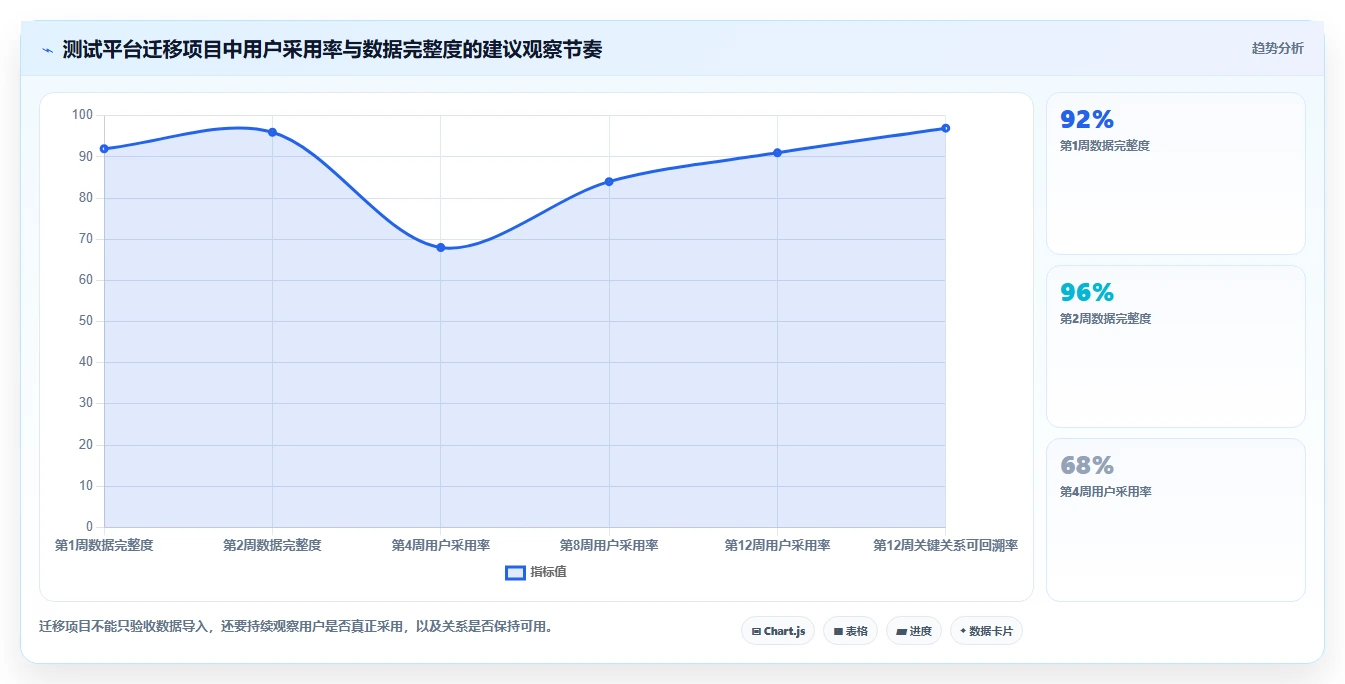Click the 96% stat card value
Image resolution: width=1345 pixels, height=684 pixels.
point(1087,293)
